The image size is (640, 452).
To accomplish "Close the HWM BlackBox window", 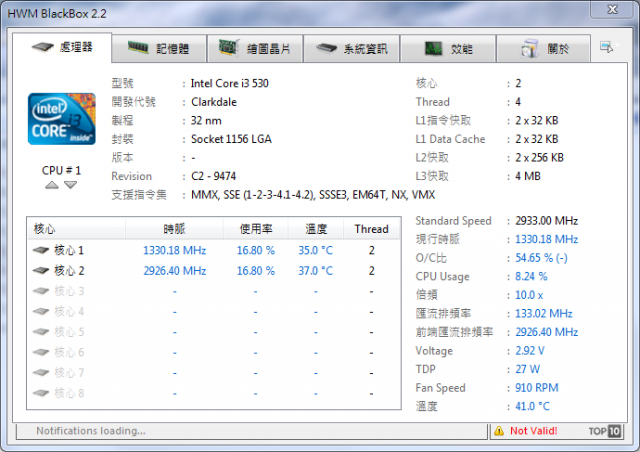I will (613, 9).
